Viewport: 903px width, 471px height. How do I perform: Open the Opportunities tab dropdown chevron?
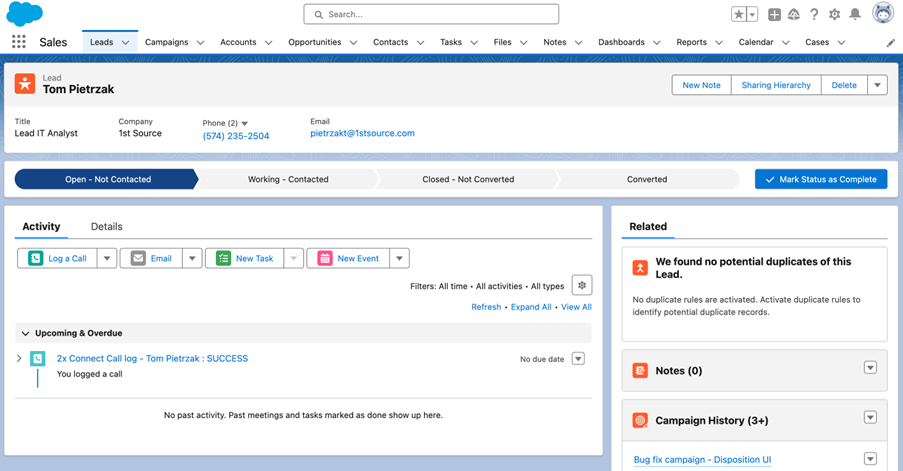354,43
